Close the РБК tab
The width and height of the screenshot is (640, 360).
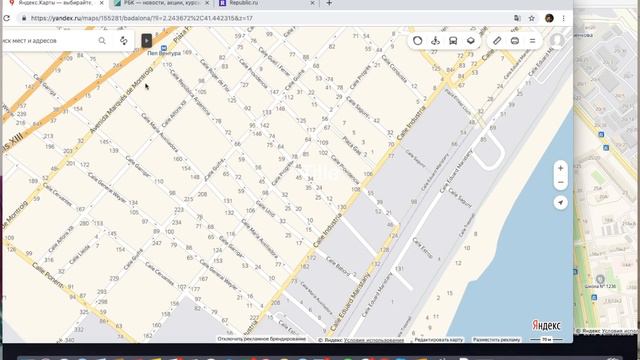[x=207, y=3]
